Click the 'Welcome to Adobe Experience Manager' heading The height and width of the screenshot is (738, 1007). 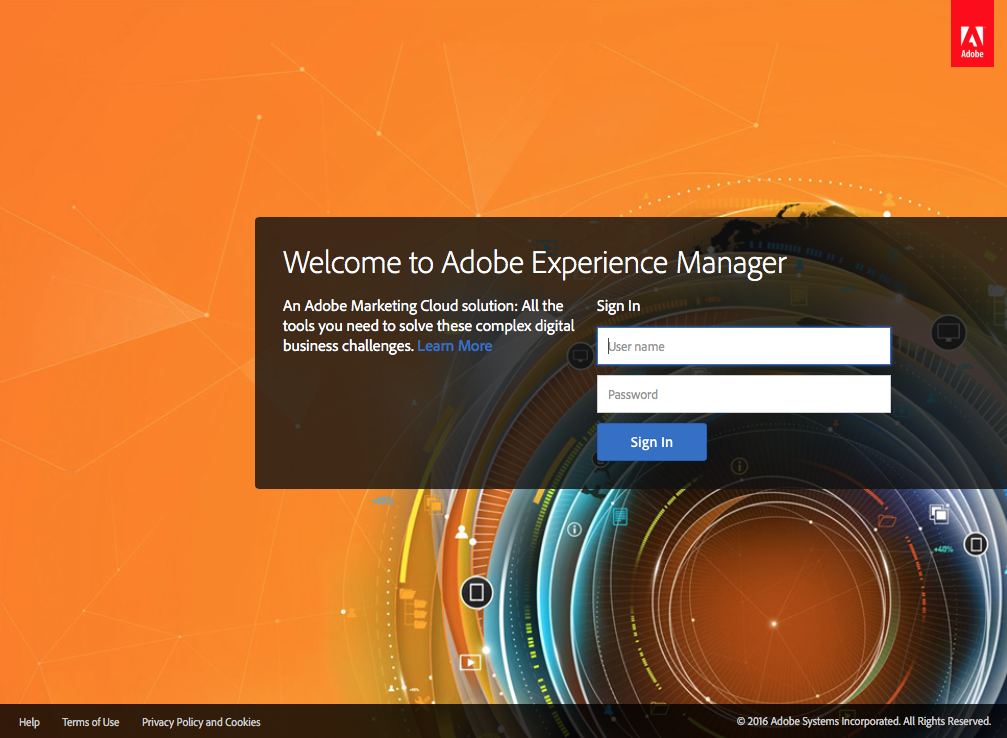(535, 263)
